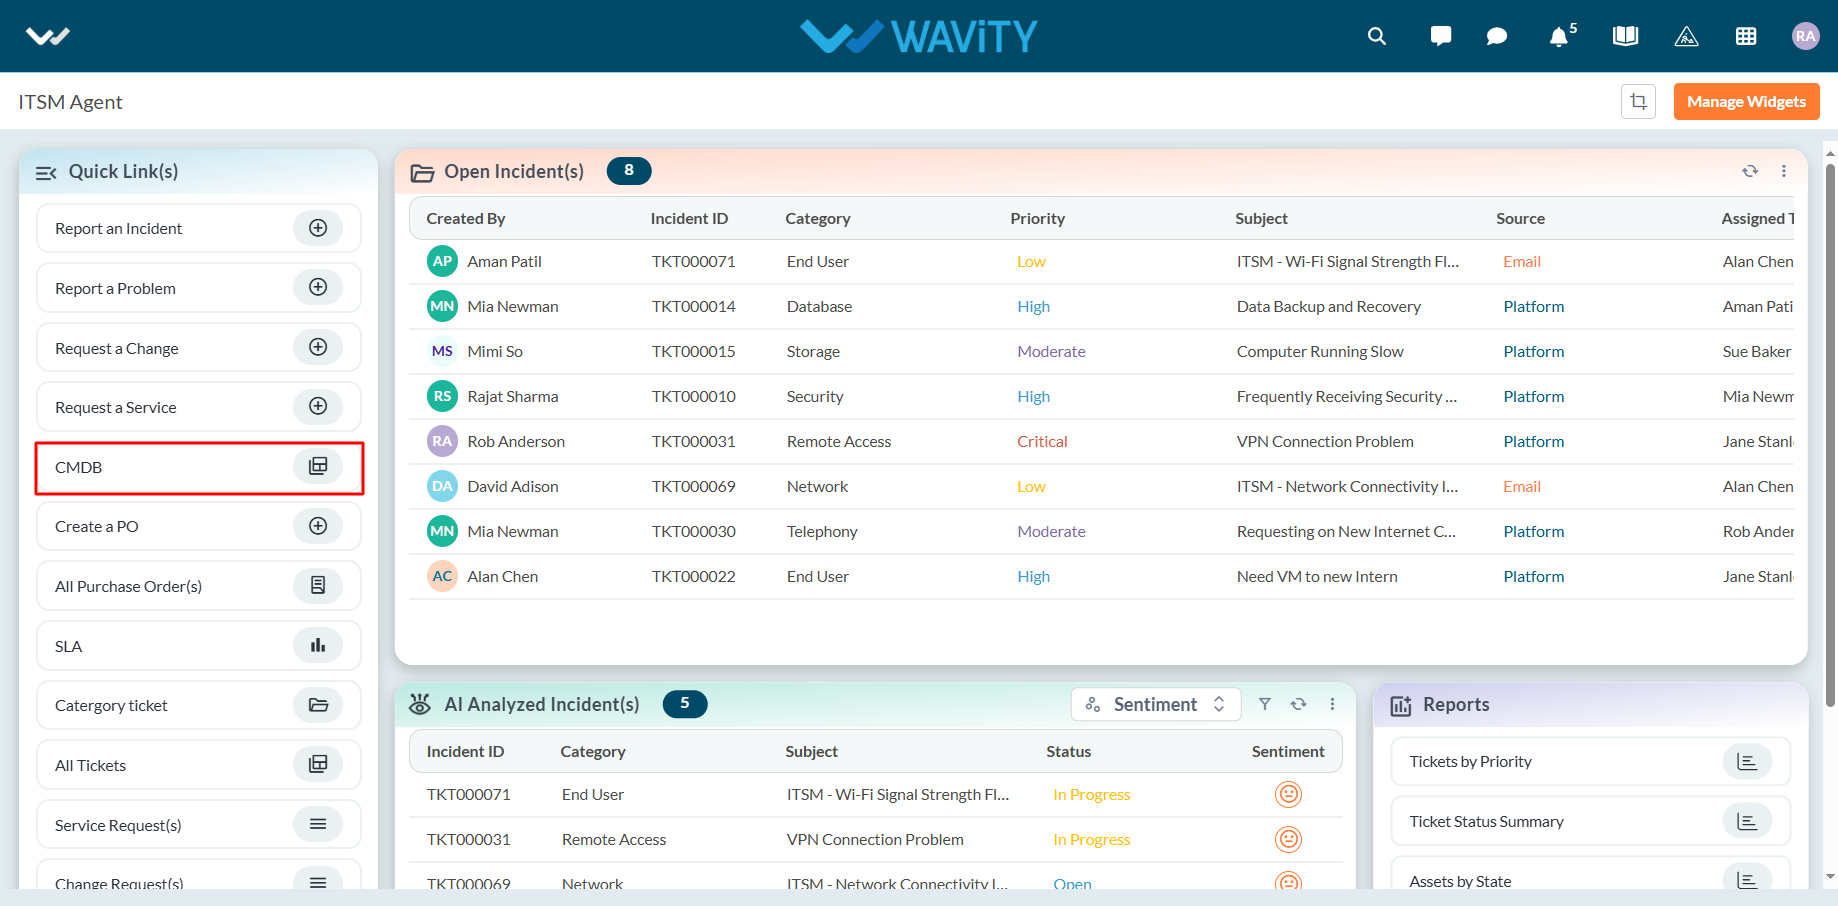
Task: Click plus icon for Request a Change
Action: (x=318, y=347)
